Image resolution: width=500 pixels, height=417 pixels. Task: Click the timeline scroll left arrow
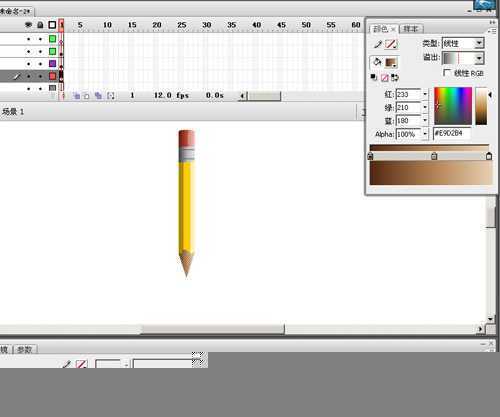click(242, 96)
